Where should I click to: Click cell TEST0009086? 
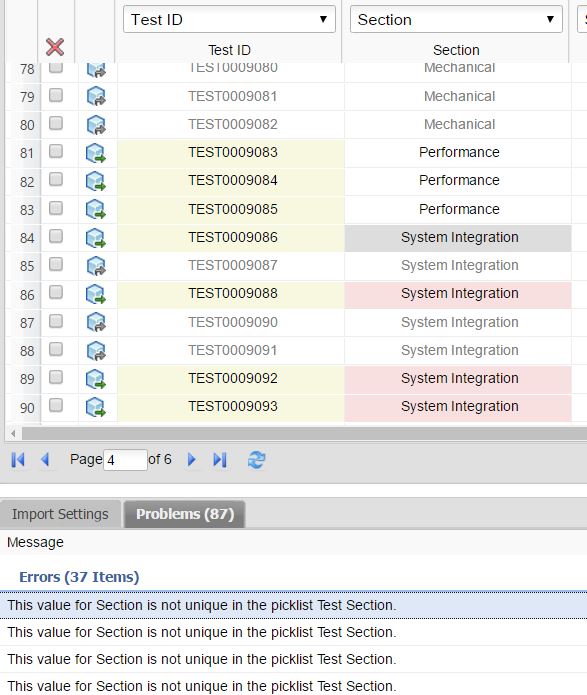pos(231,238)
